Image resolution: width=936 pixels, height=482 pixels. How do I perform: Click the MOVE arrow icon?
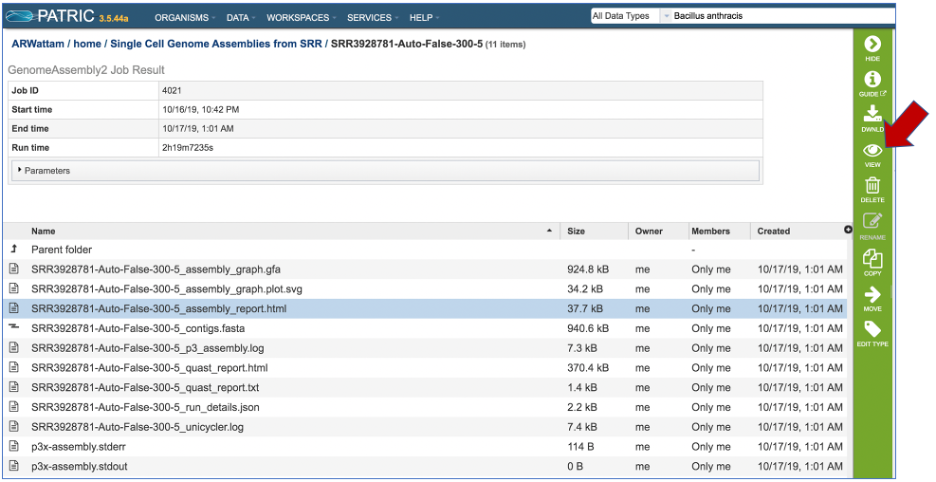[872, 294]
